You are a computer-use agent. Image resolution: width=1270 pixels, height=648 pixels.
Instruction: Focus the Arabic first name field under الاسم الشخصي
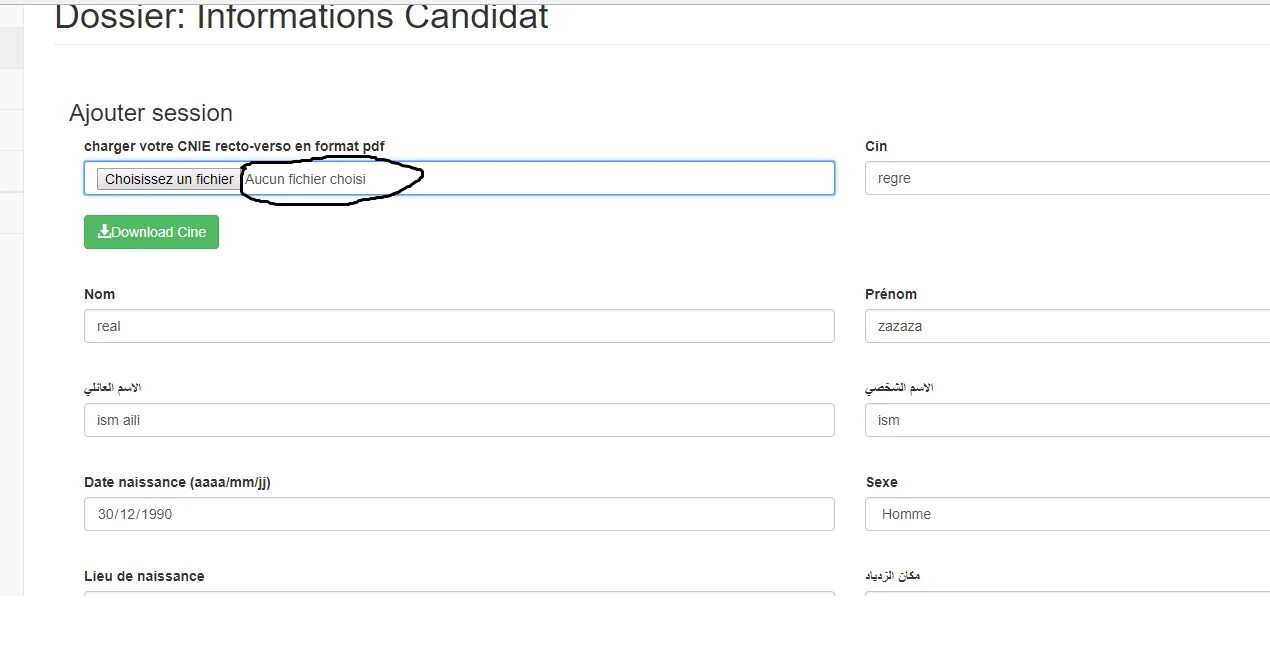coord(1066,420)
